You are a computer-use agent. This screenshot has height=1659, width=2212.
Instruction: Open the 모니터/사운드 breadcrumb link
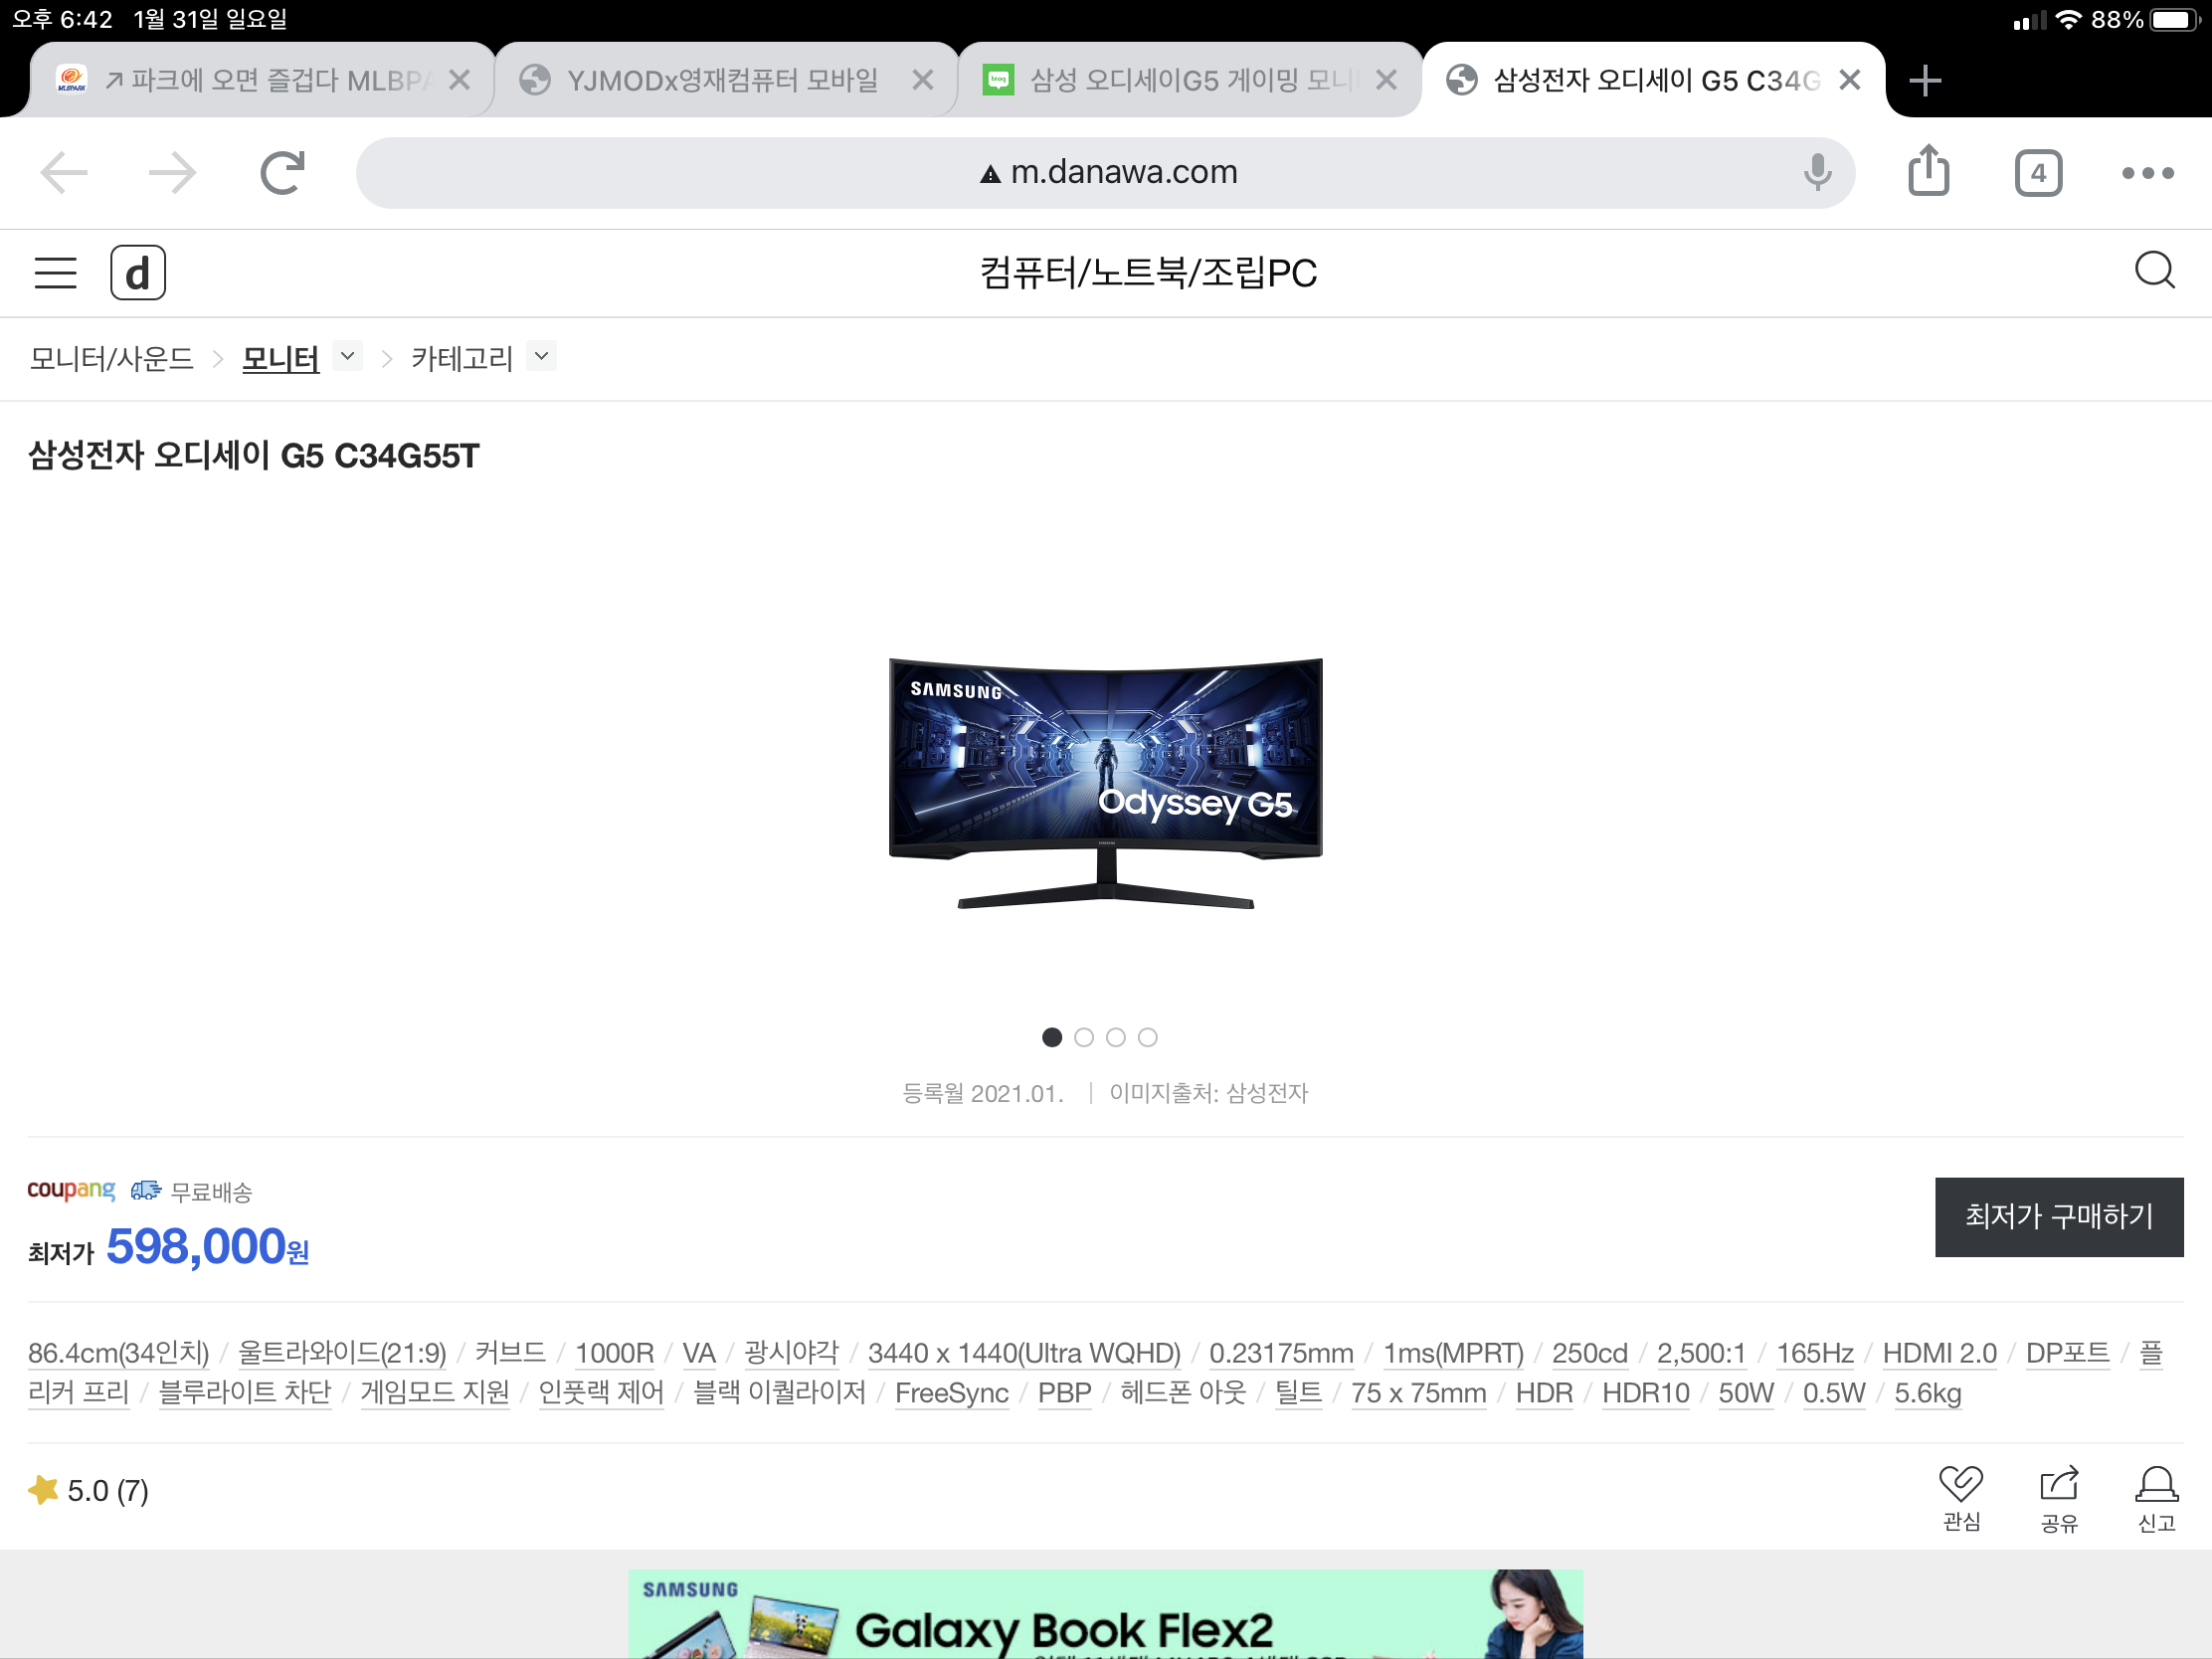(111, 358)
